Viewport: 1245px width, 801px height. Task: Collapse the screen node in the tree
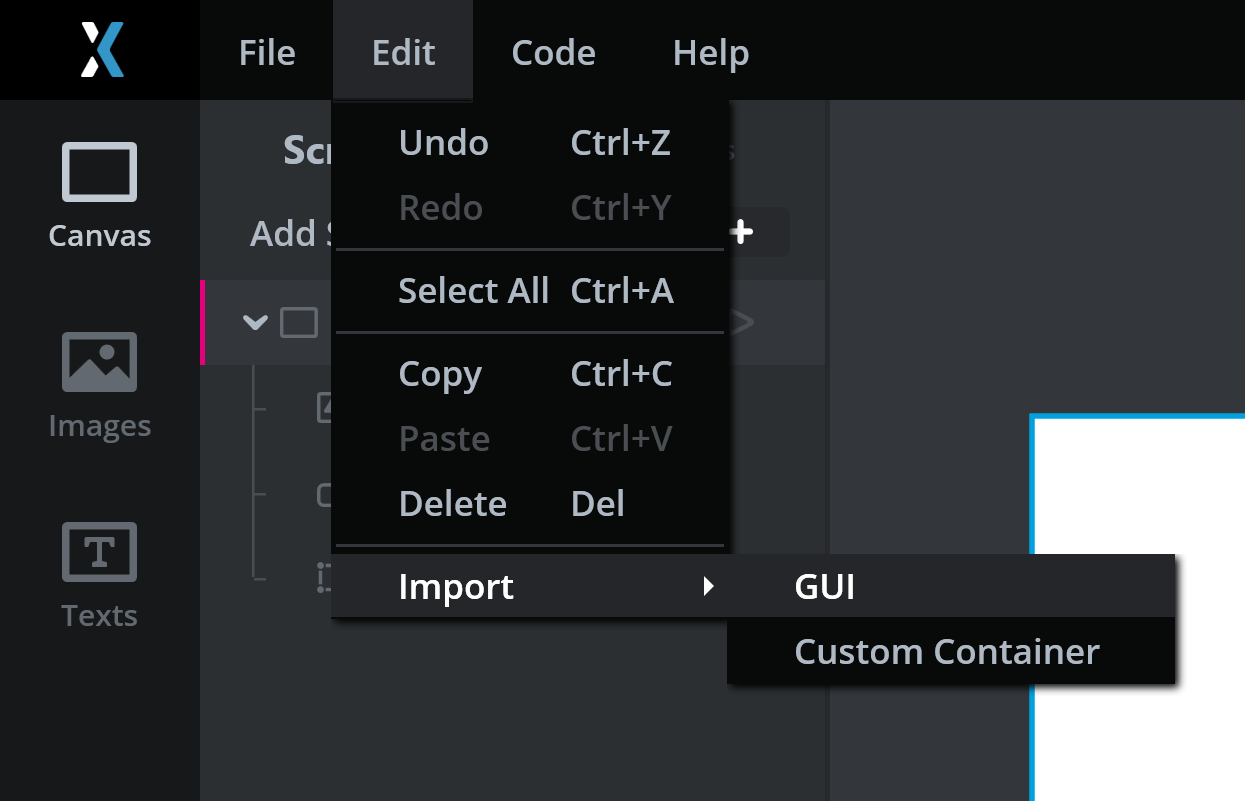pos(255,322)
